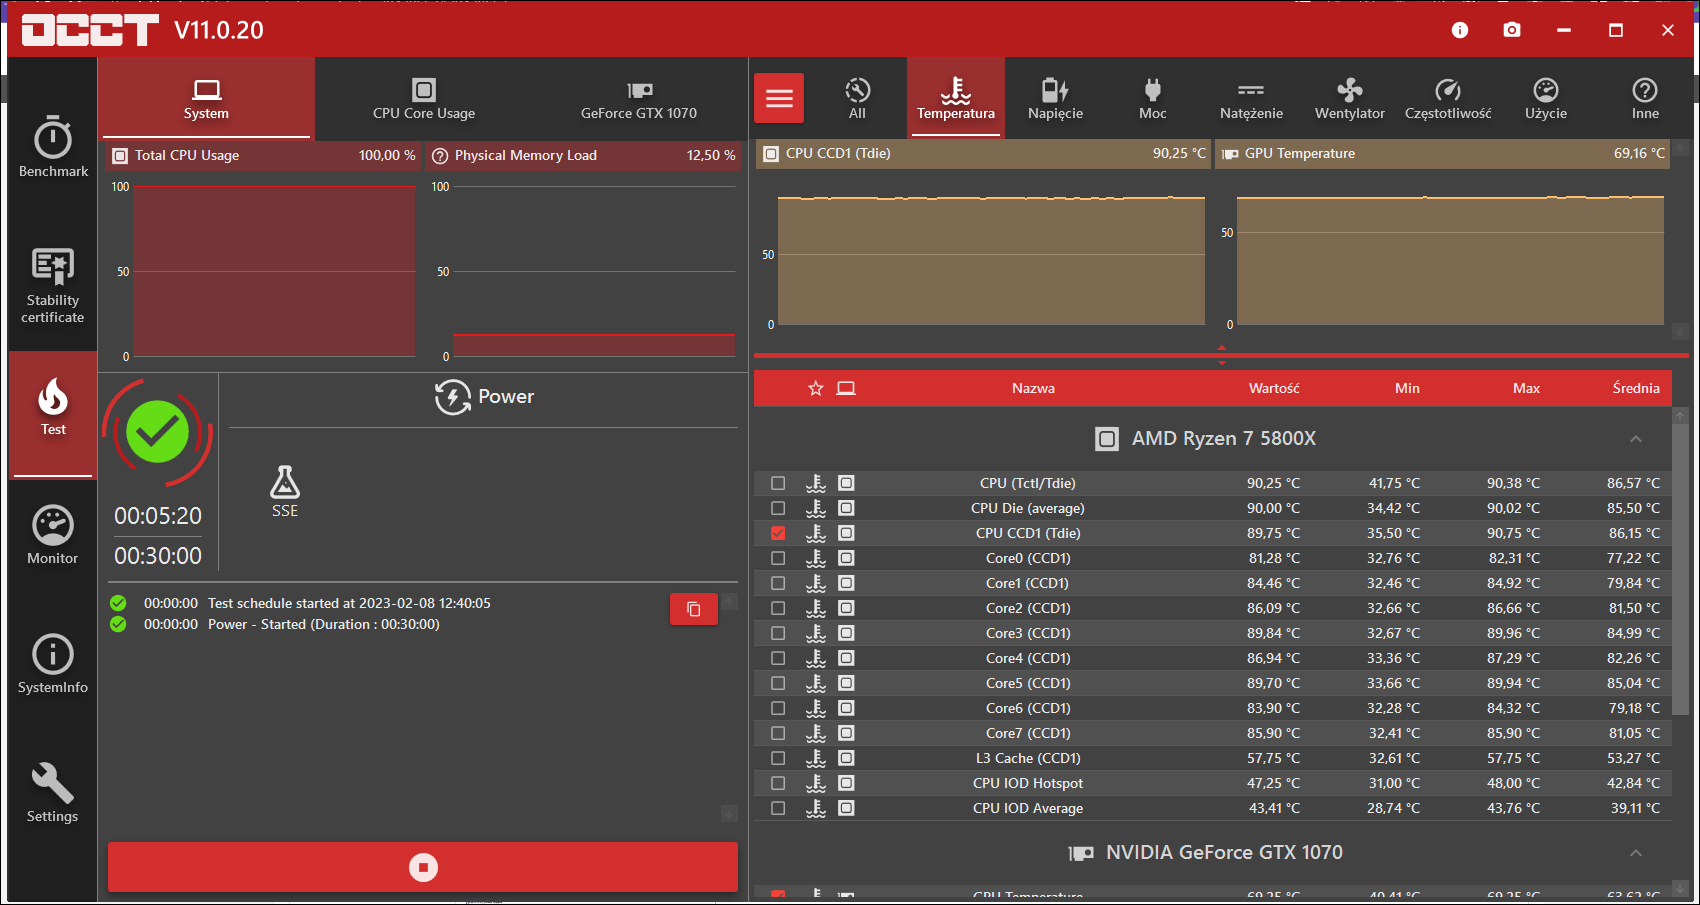Open Settings wrench icon
The height and width of the screenshot is (905, 1700).
click(x=53, y=783)
